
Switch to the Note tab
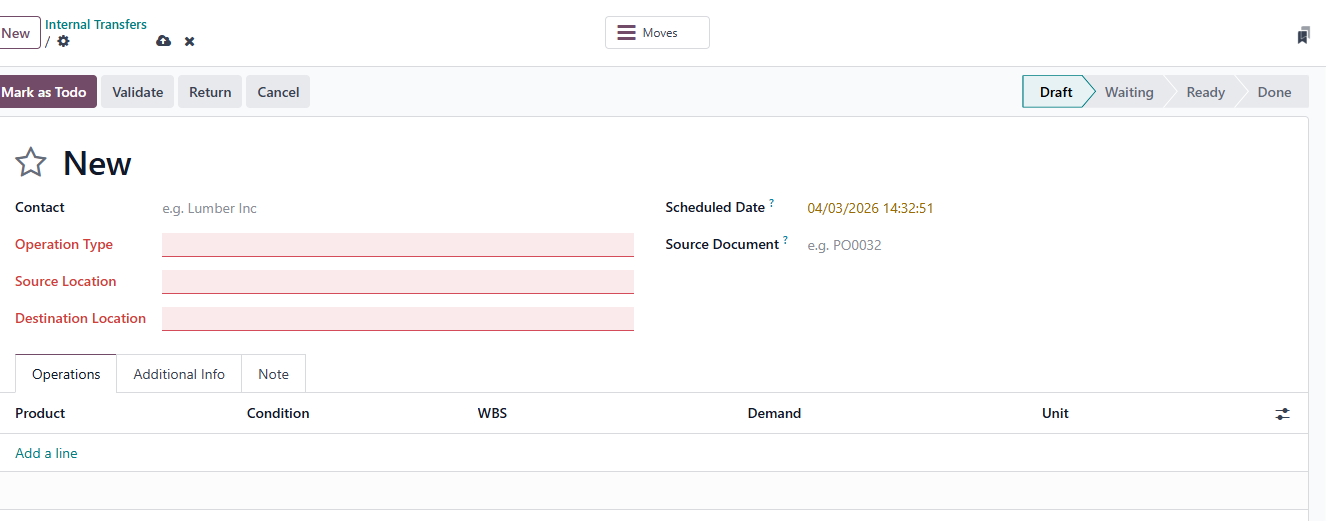coord(273,374)
